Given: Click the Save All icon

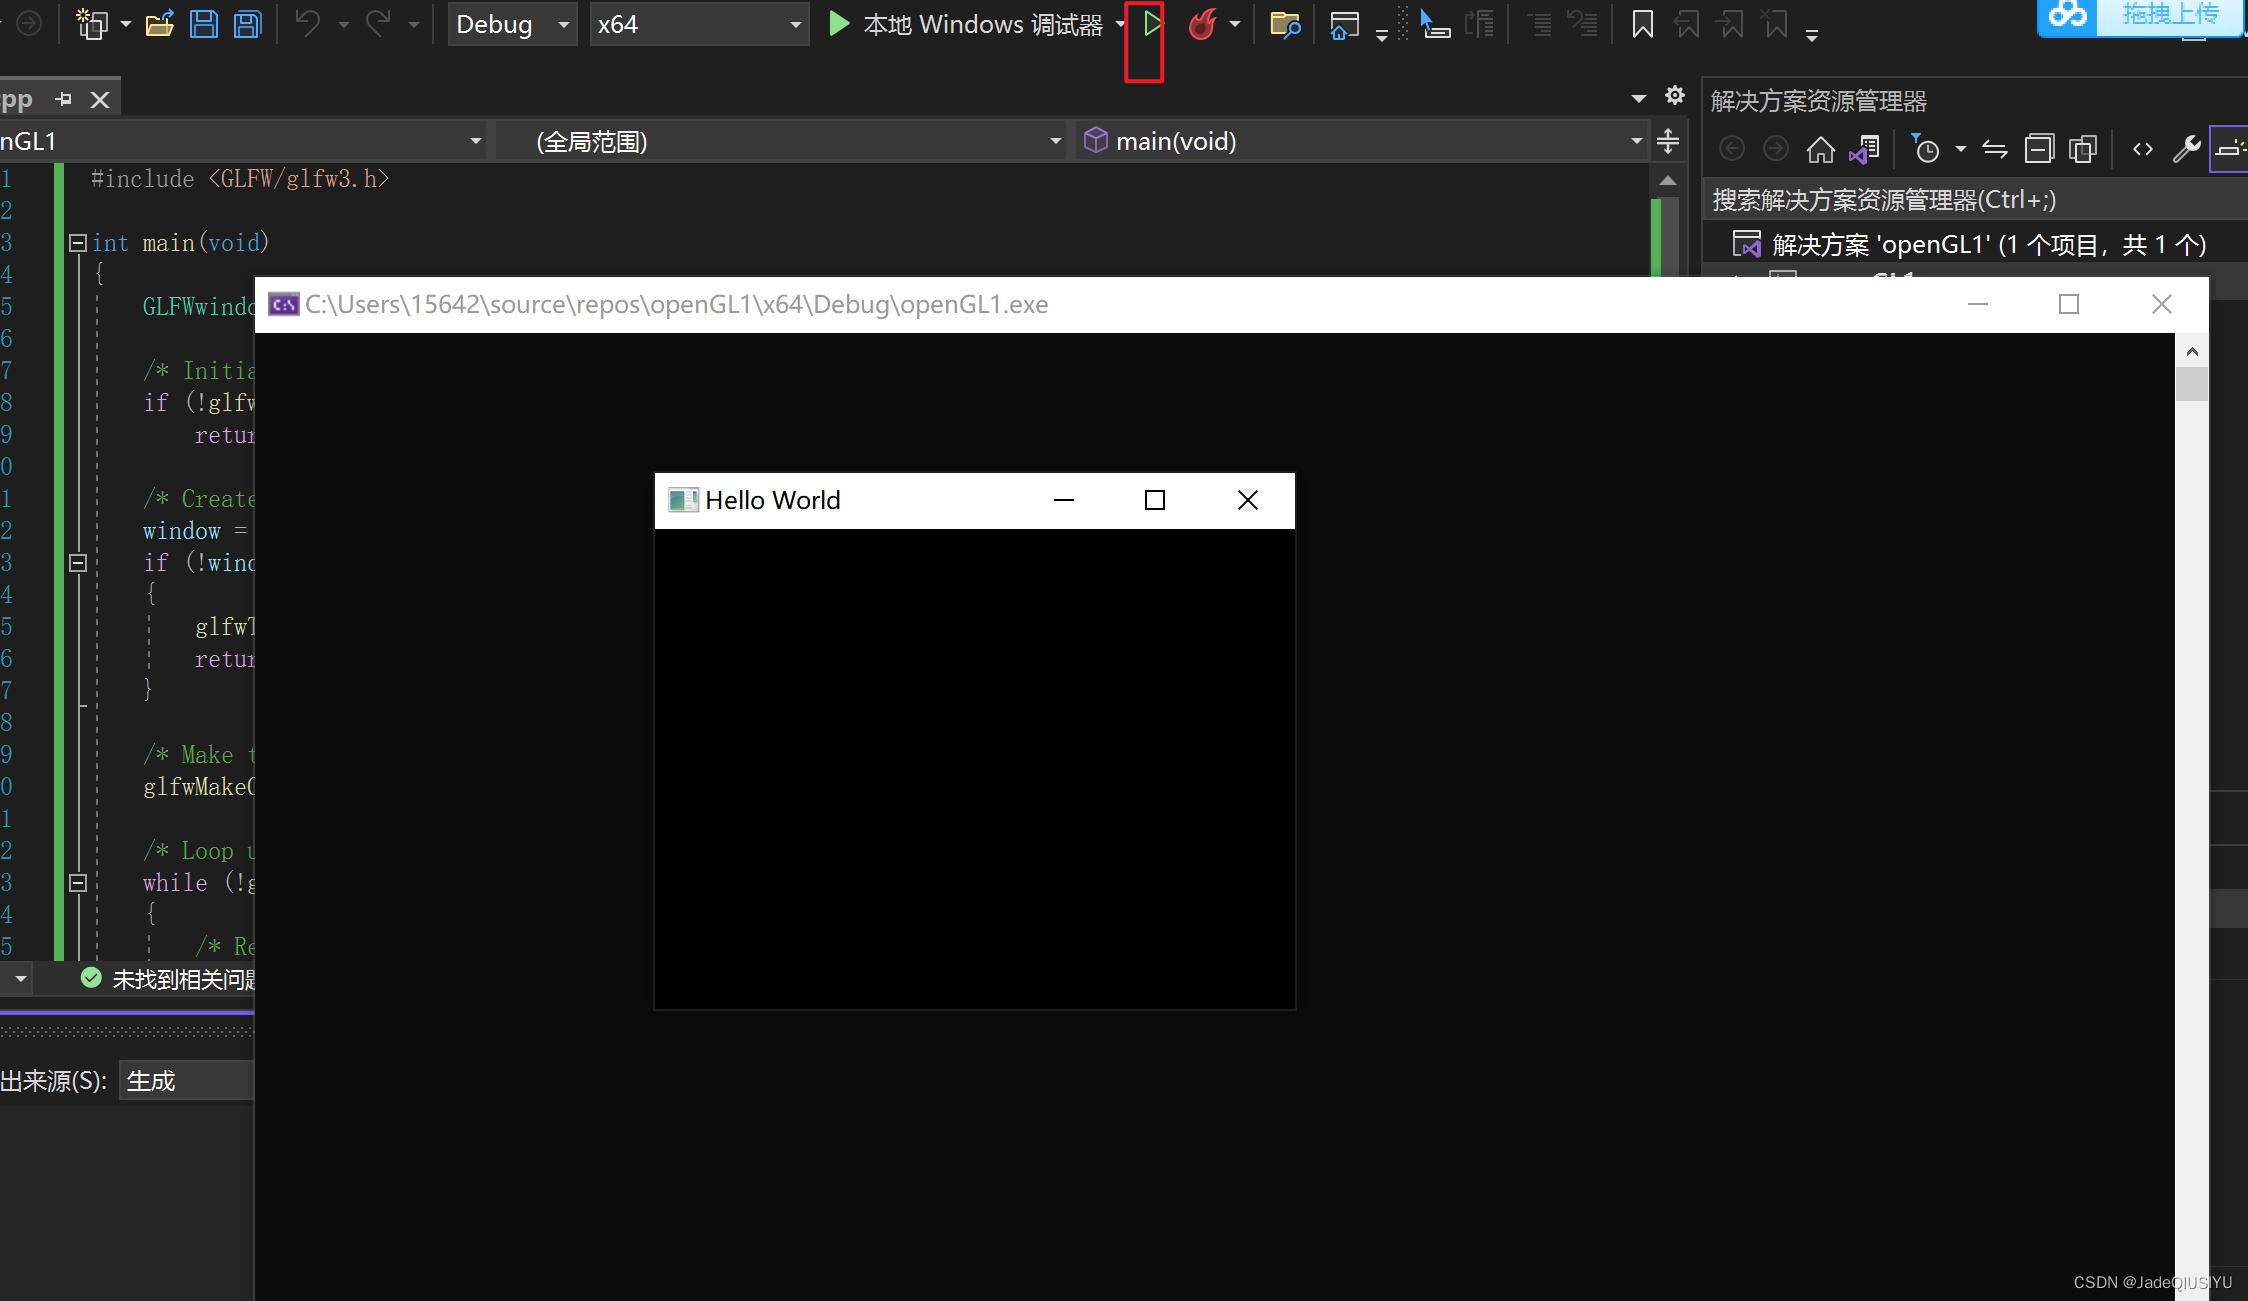Looking at the screenshot, I should coord(247,24).
